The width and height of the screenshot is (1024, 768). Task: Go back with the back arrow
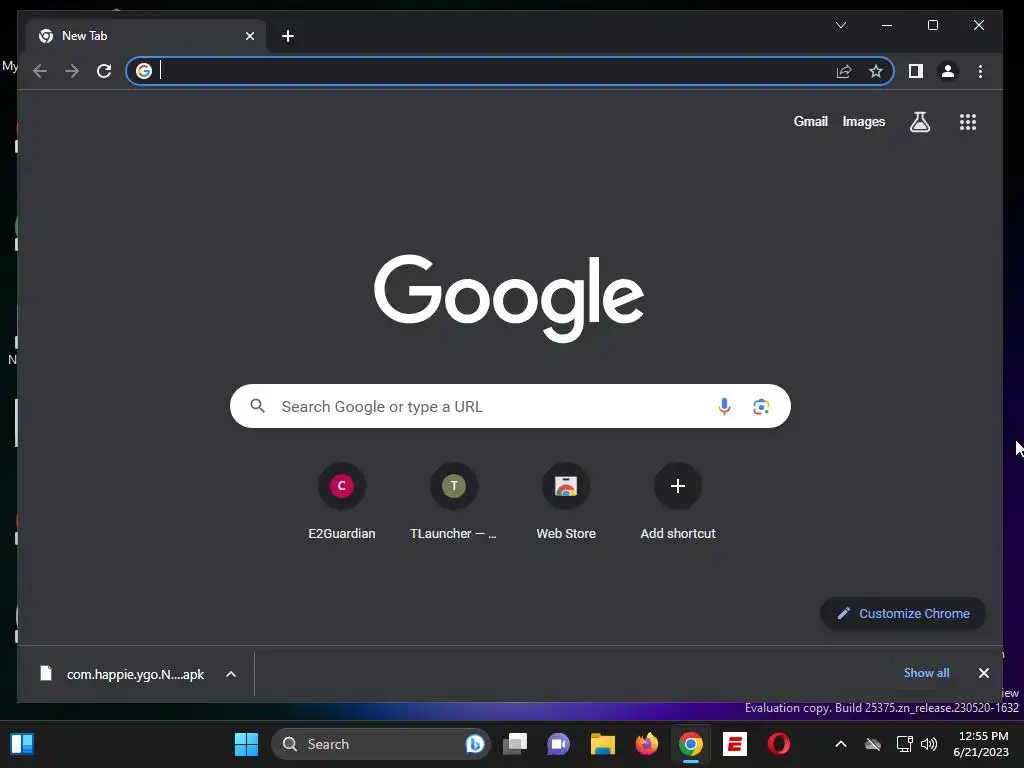pyautogui.click(x=40, y=71)
